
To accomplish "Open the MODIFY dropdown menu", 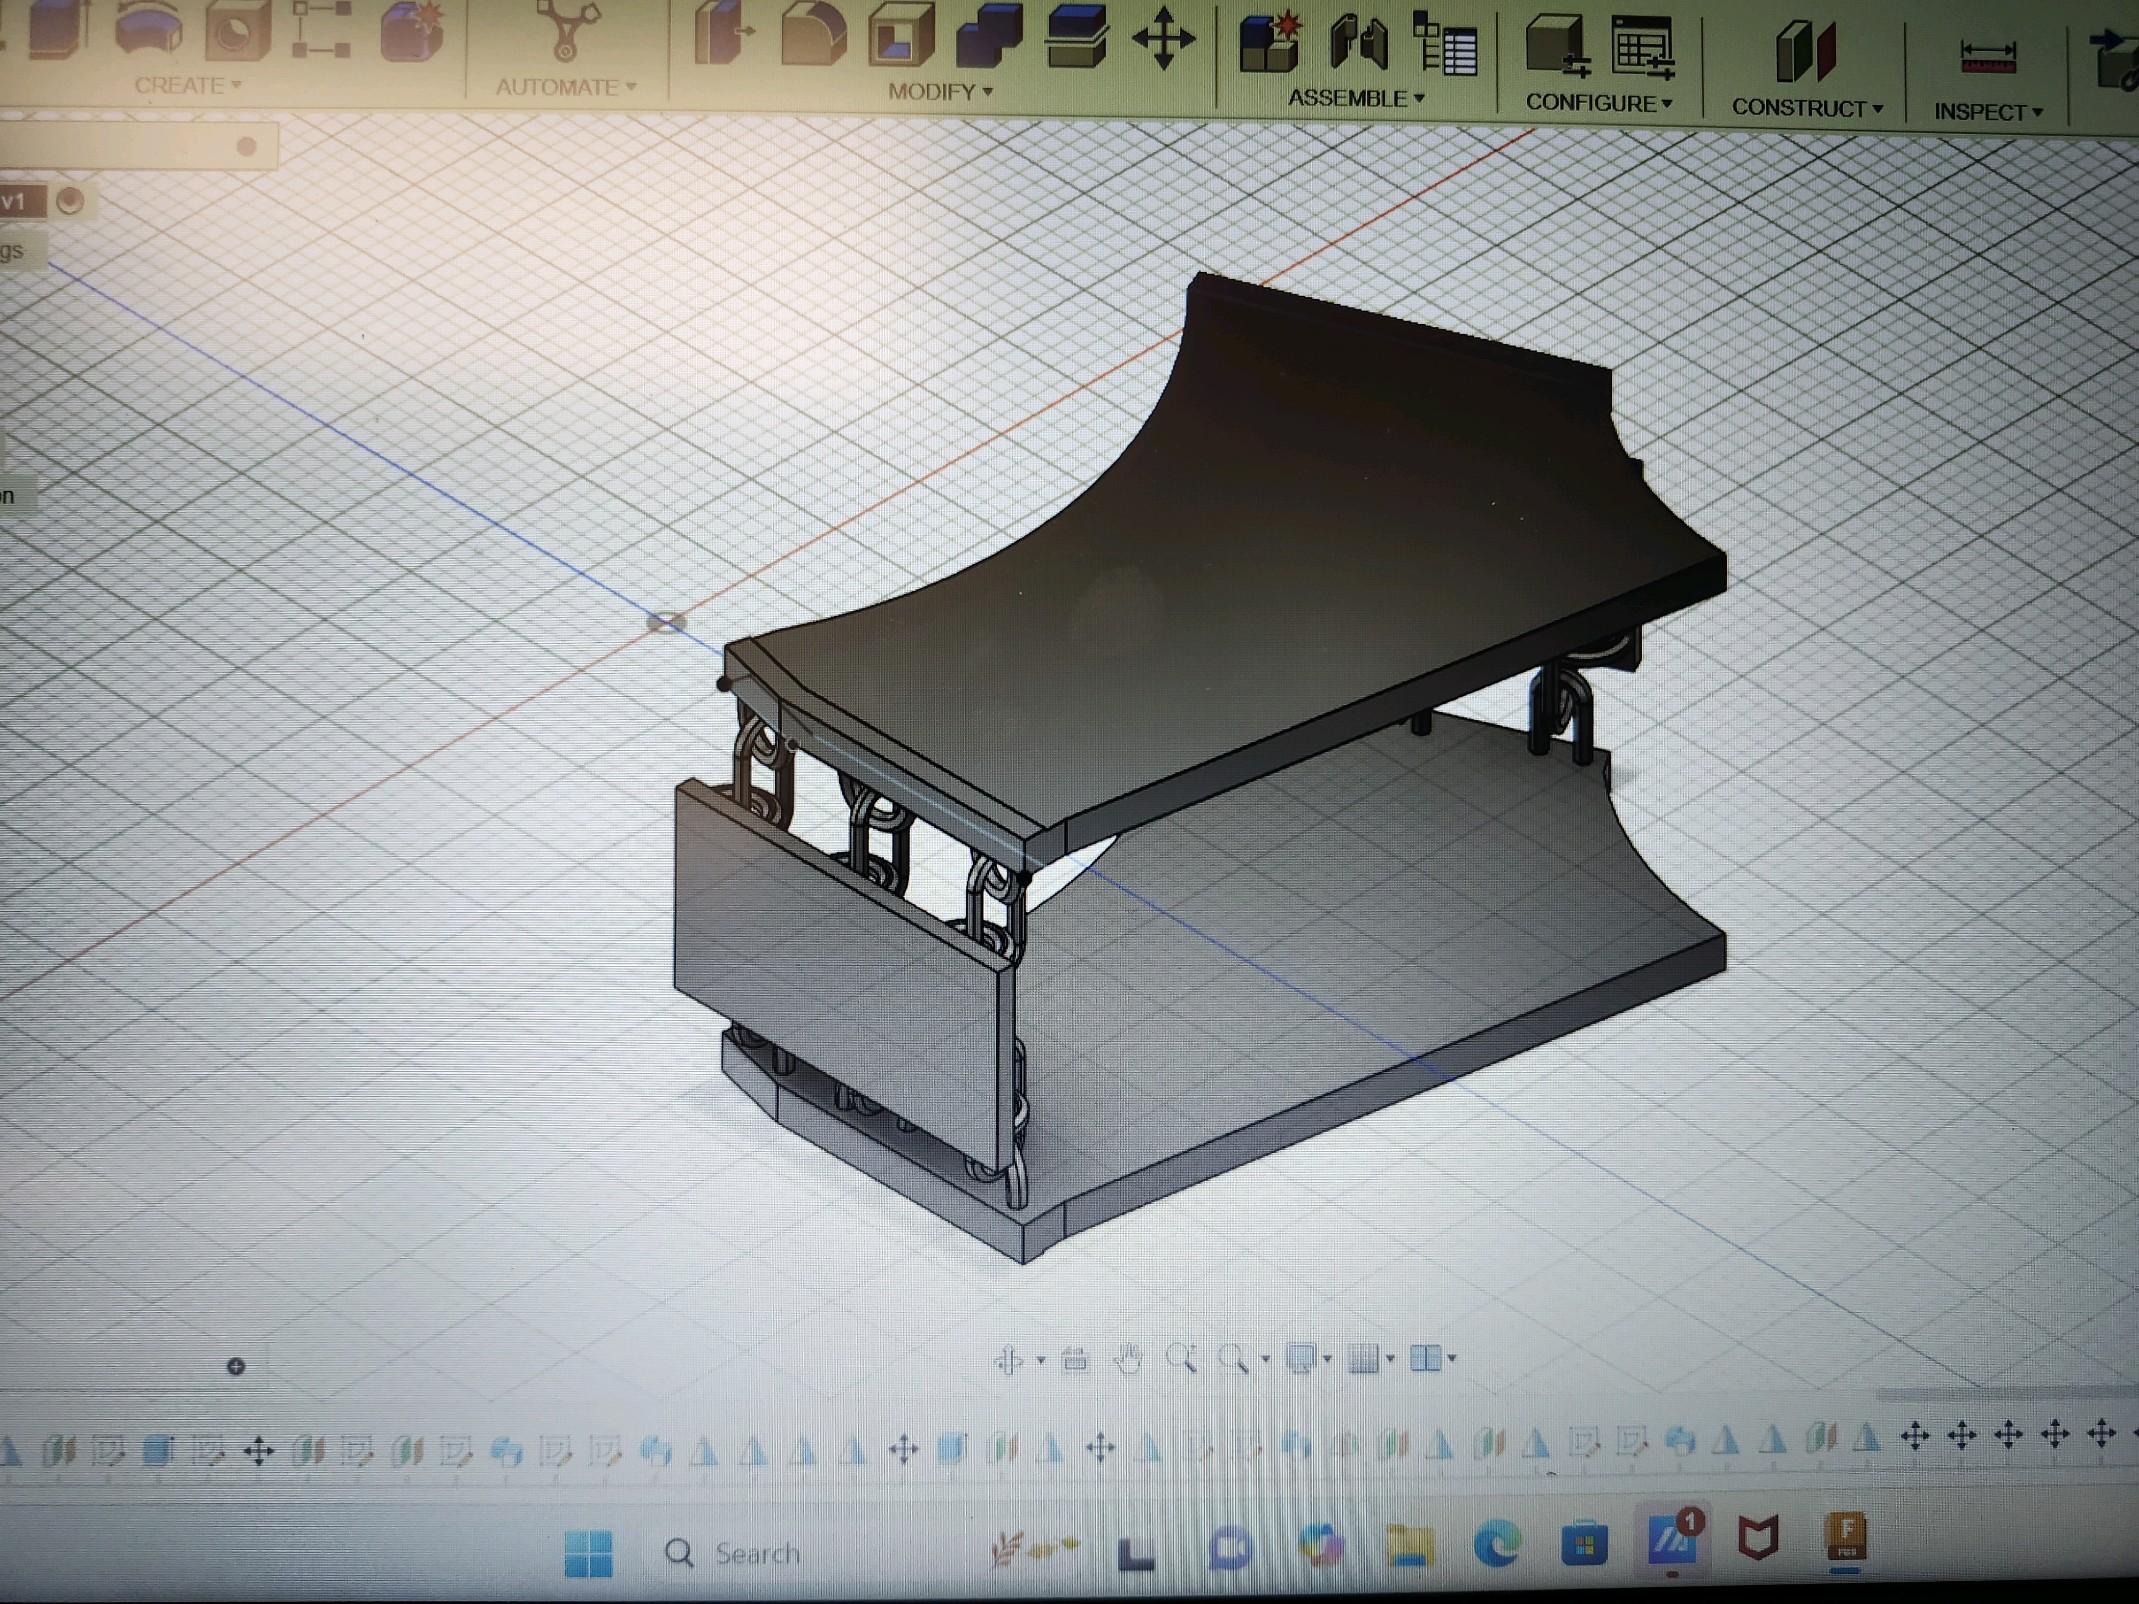I will [940, 92].
